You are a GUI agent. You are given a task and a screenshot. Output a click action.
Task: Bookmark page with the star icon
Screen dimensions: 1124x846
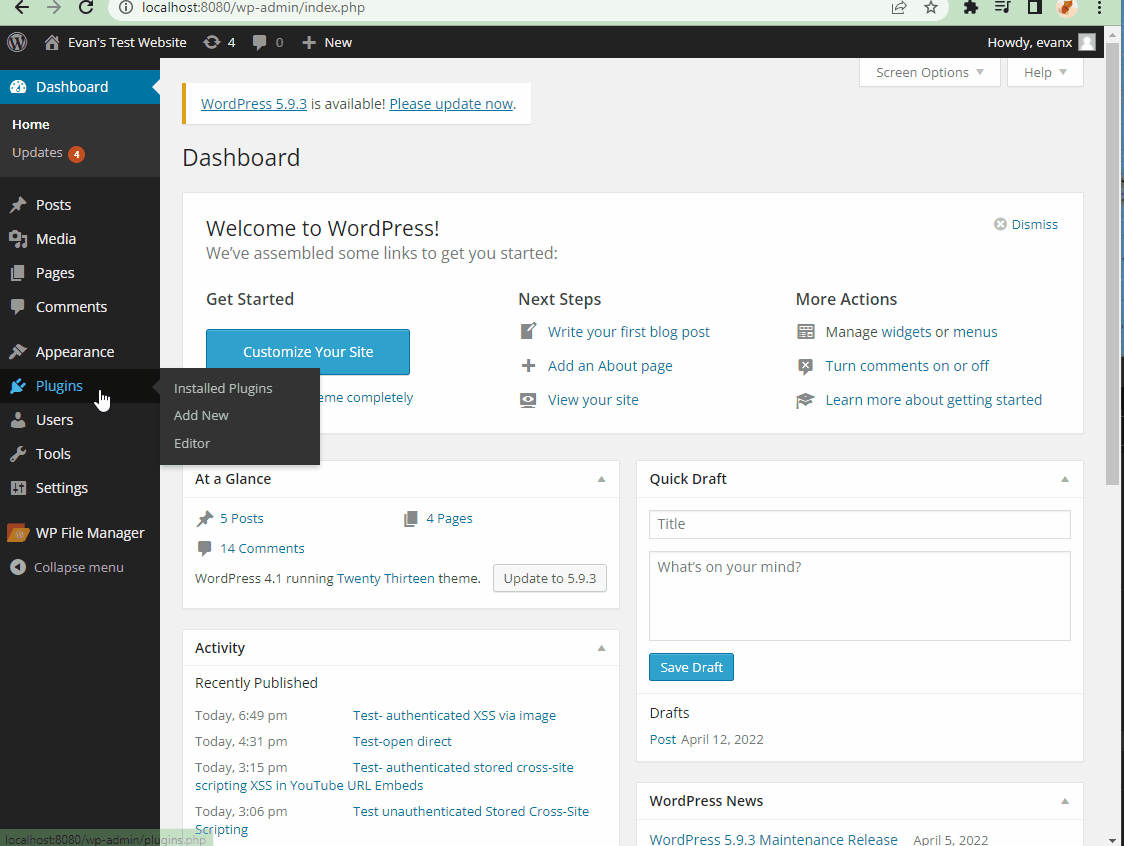[x=930, y=8]
